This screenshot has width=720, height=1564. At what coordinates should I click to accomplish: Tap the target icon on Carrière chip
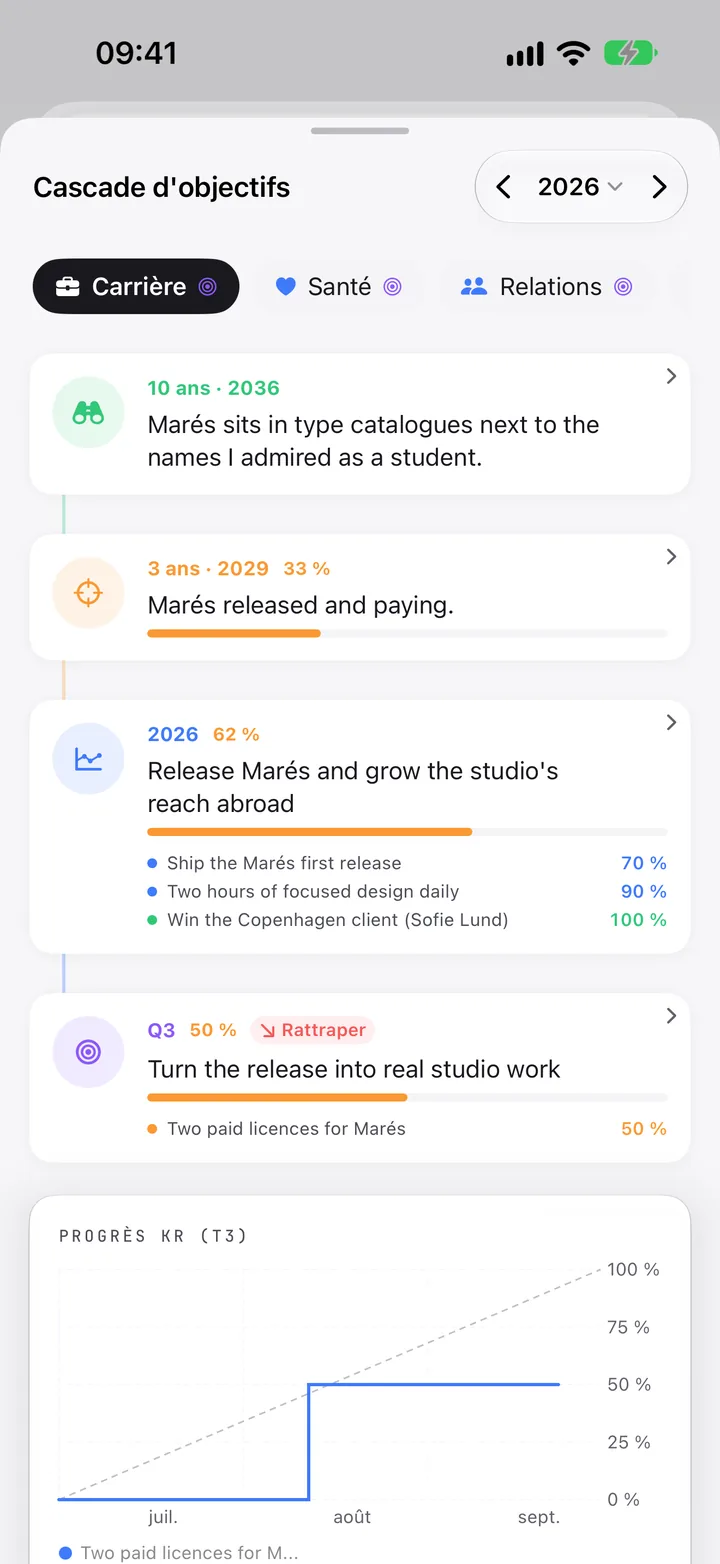(207, 287)
